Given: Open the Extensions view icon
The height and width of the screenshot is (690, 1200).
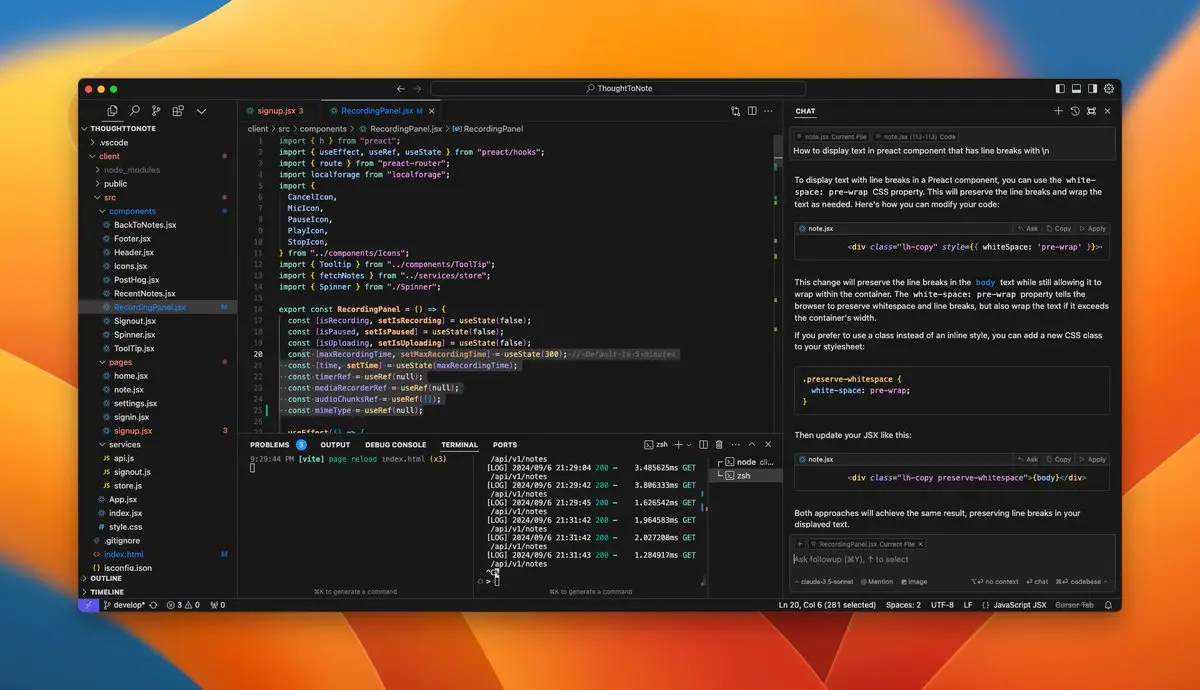Looking at the screenshot, I should [178, 111].
